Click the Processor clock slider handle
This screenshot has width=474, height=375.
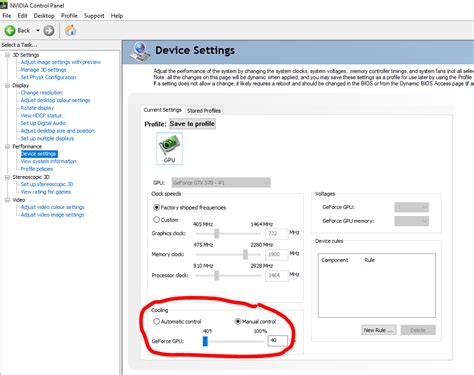pos(217,275)
